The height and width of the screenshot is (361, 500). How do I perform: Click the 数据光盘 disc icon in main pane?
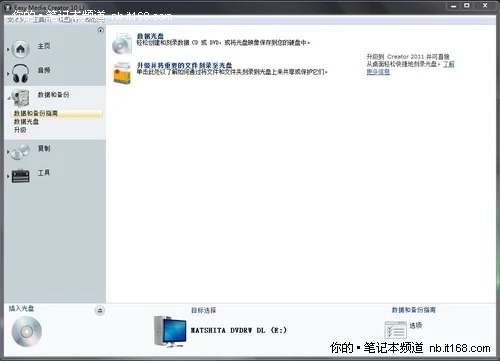tap(122, 44)
